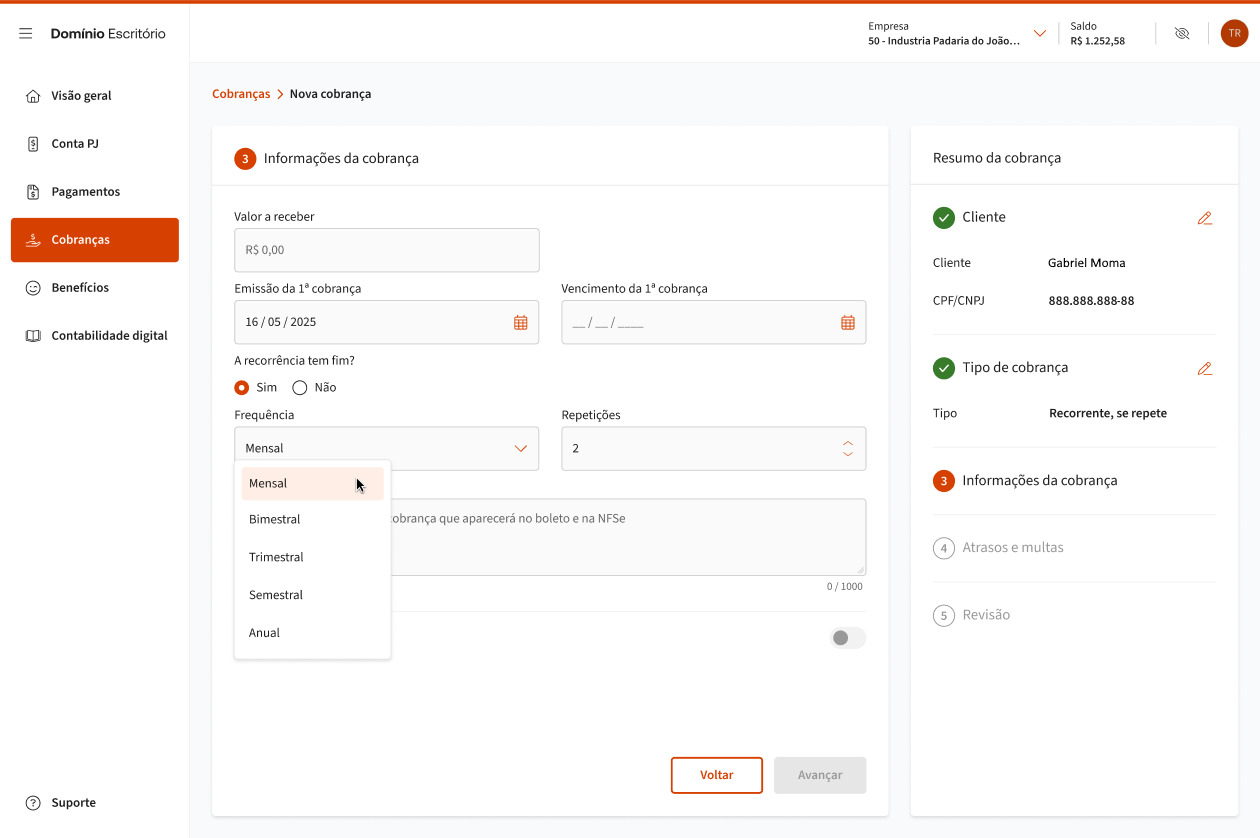Open the hamburger menu icon
This screenshot has height=838, width=1260.
pyautogui.click(x=26, y=34)
